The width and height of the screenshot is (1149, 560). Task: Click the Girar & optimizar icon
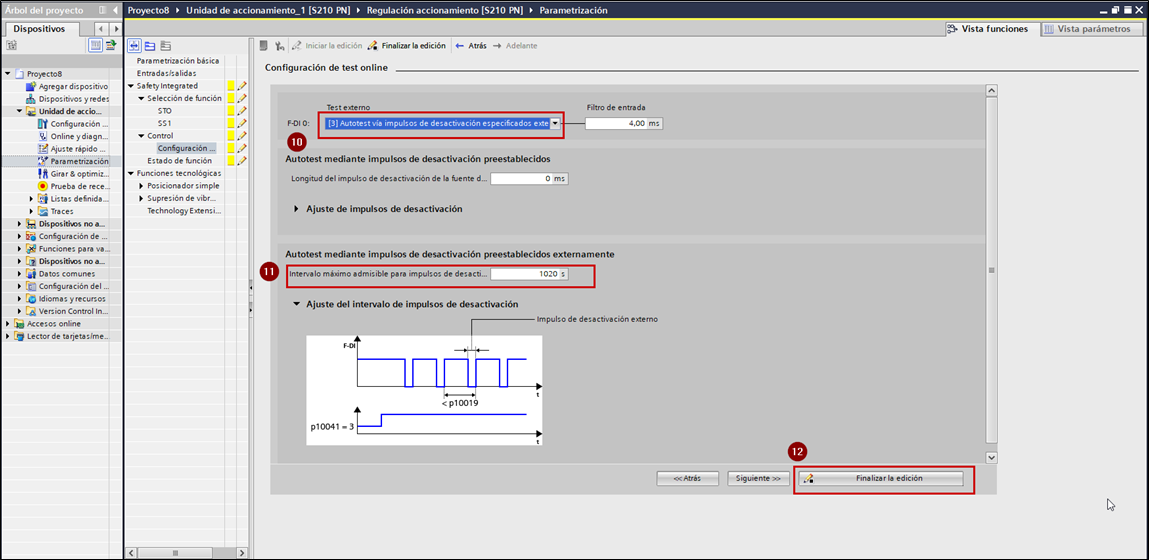[x=43, y=174]
